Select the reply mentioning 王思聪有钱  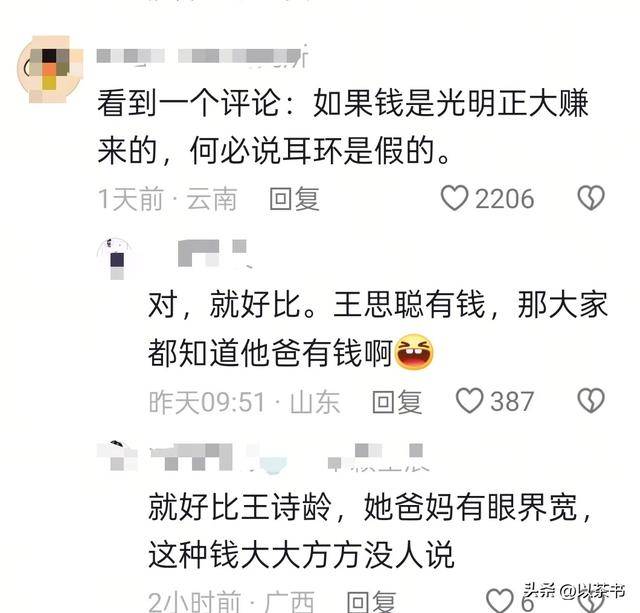(378, 329)
